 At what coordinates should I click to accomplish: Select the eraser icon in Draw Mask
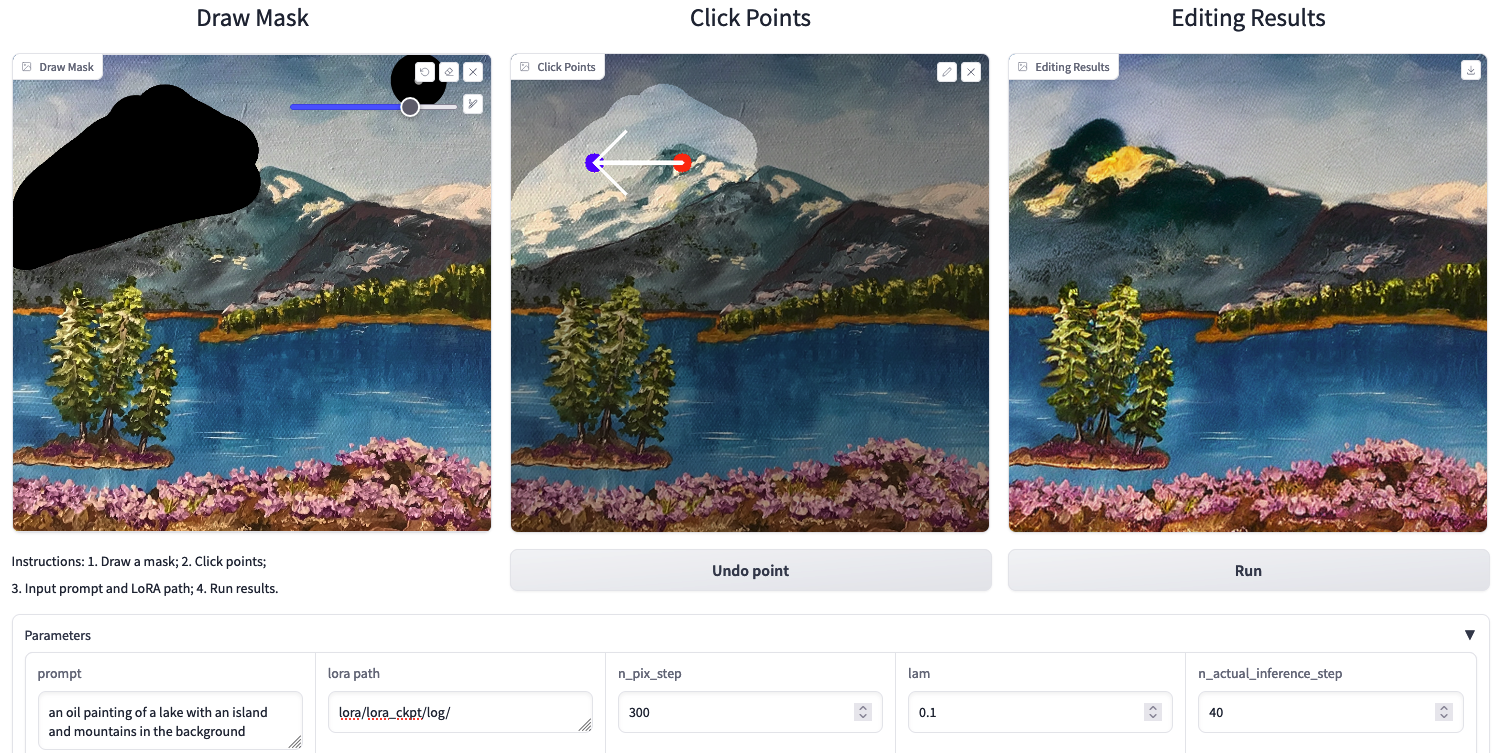[x=449, y=72]
